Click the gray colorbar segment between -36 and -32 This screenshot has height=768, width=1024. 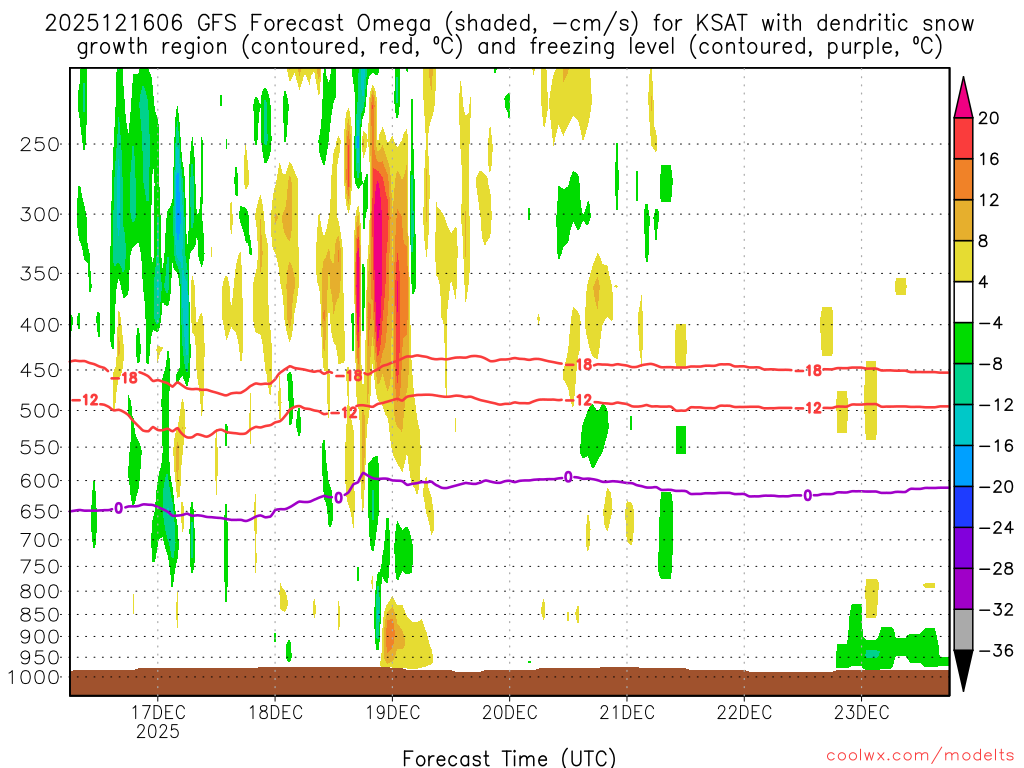pos(963,630)
